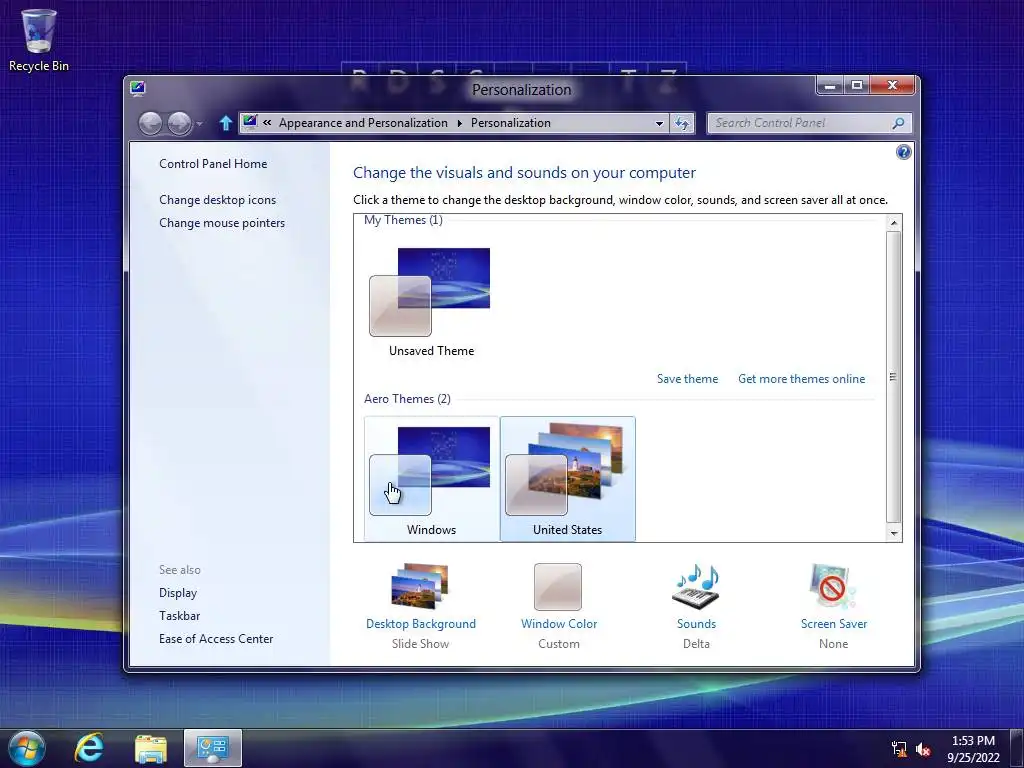
Task: Open recent pages dropdown beside Forward arrow
Action: click(x=200, y=123)
